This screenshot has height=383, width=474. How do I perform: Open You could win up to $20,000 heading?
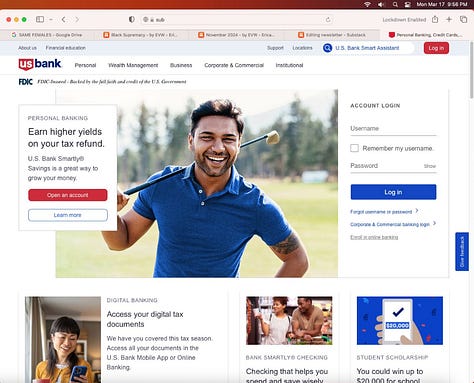tap(390, 376)
